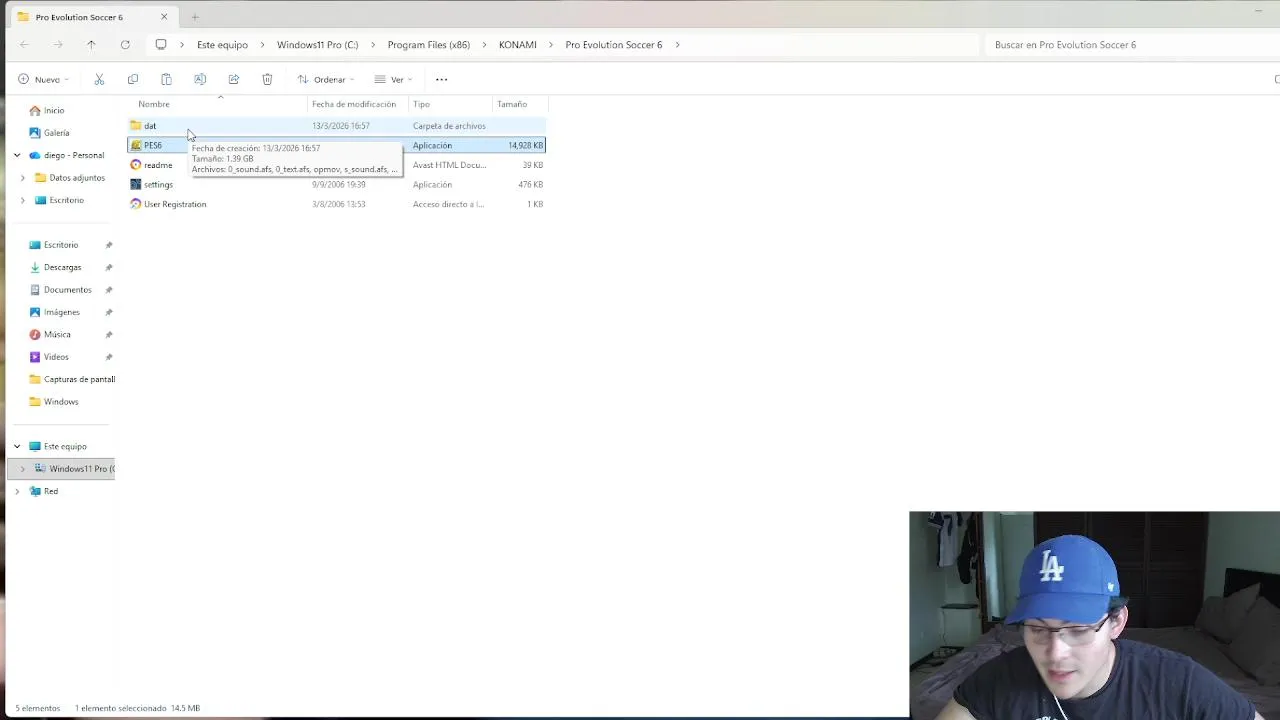Expand the Red network node
Screen dimensions: 1280x720
click(x=17, y=491)
